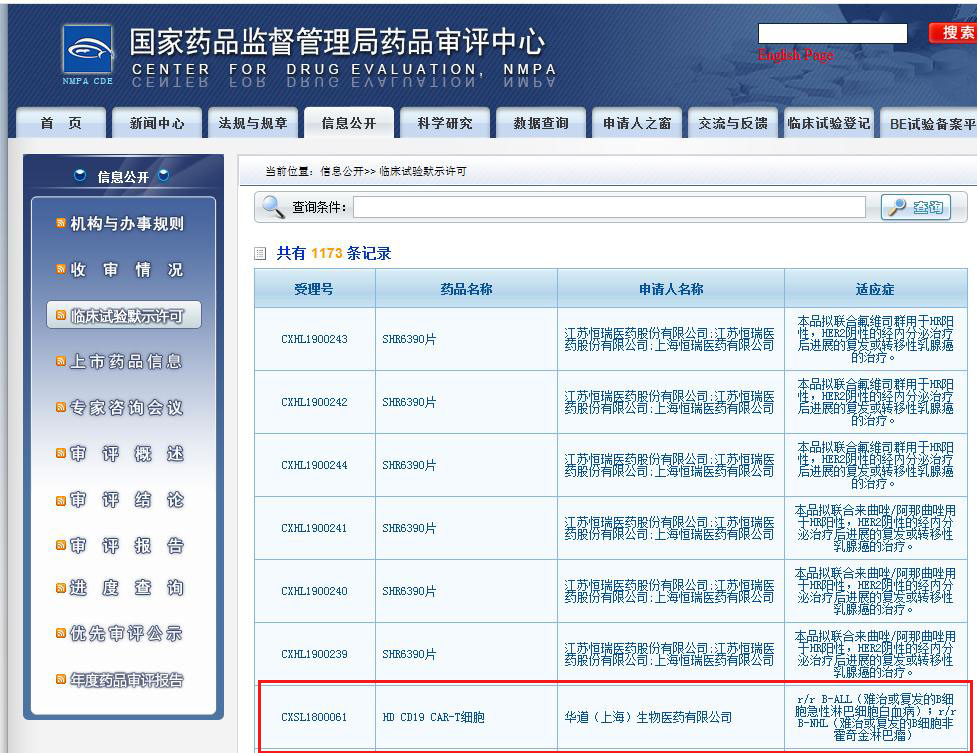Click the red 搜索 button at top right

[964, 31]
